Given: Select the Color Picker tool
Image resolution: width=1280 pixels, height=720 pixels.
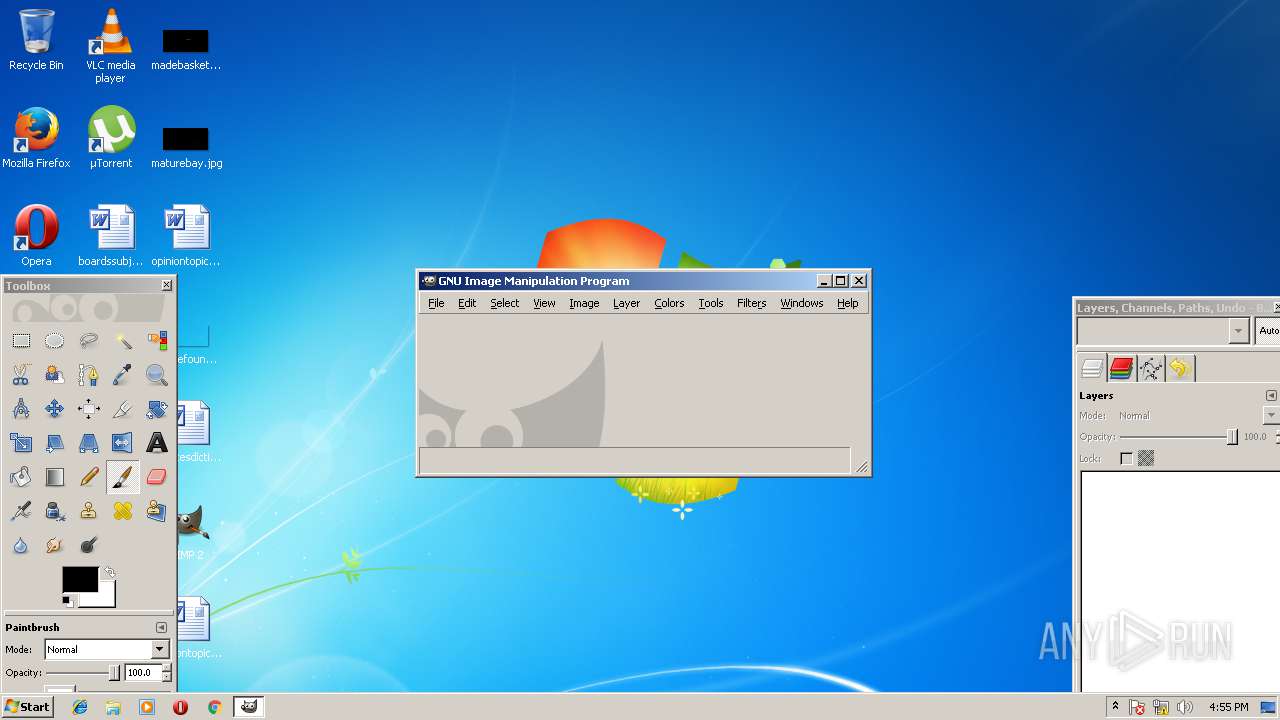Looking at the screenshot, I should (x=123, y=375).
